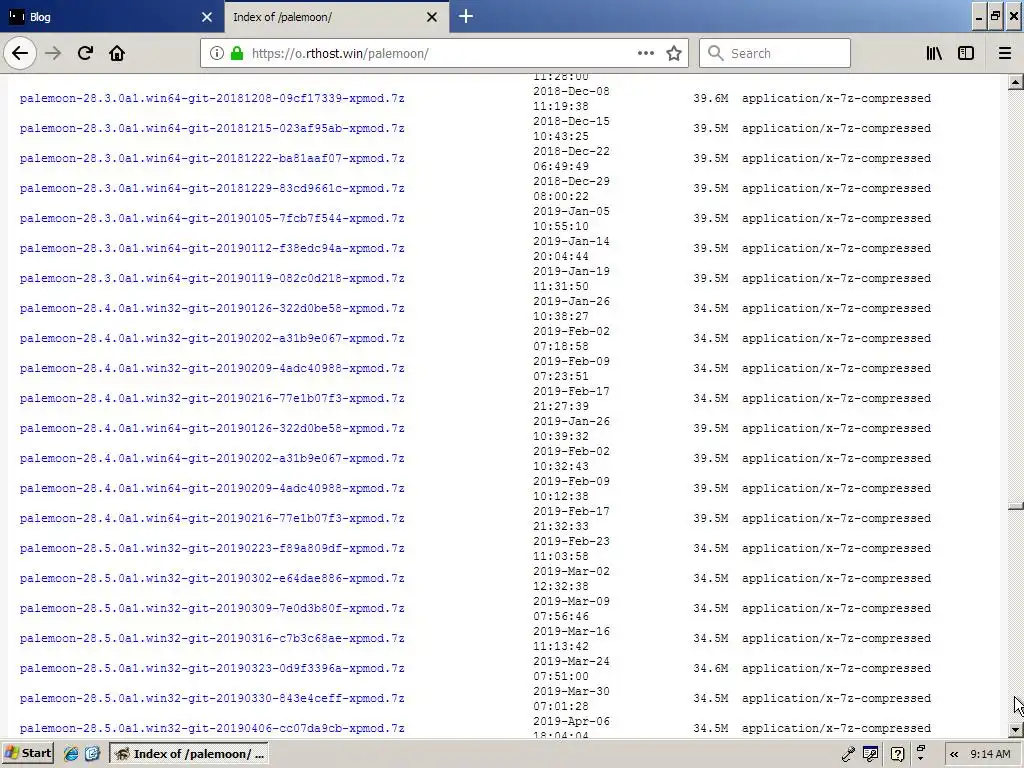The height and width of the screenshot is (768, 1024).
Task: Download win64 build 20190112-f38edc94a
Action: (x=212, y=248)
